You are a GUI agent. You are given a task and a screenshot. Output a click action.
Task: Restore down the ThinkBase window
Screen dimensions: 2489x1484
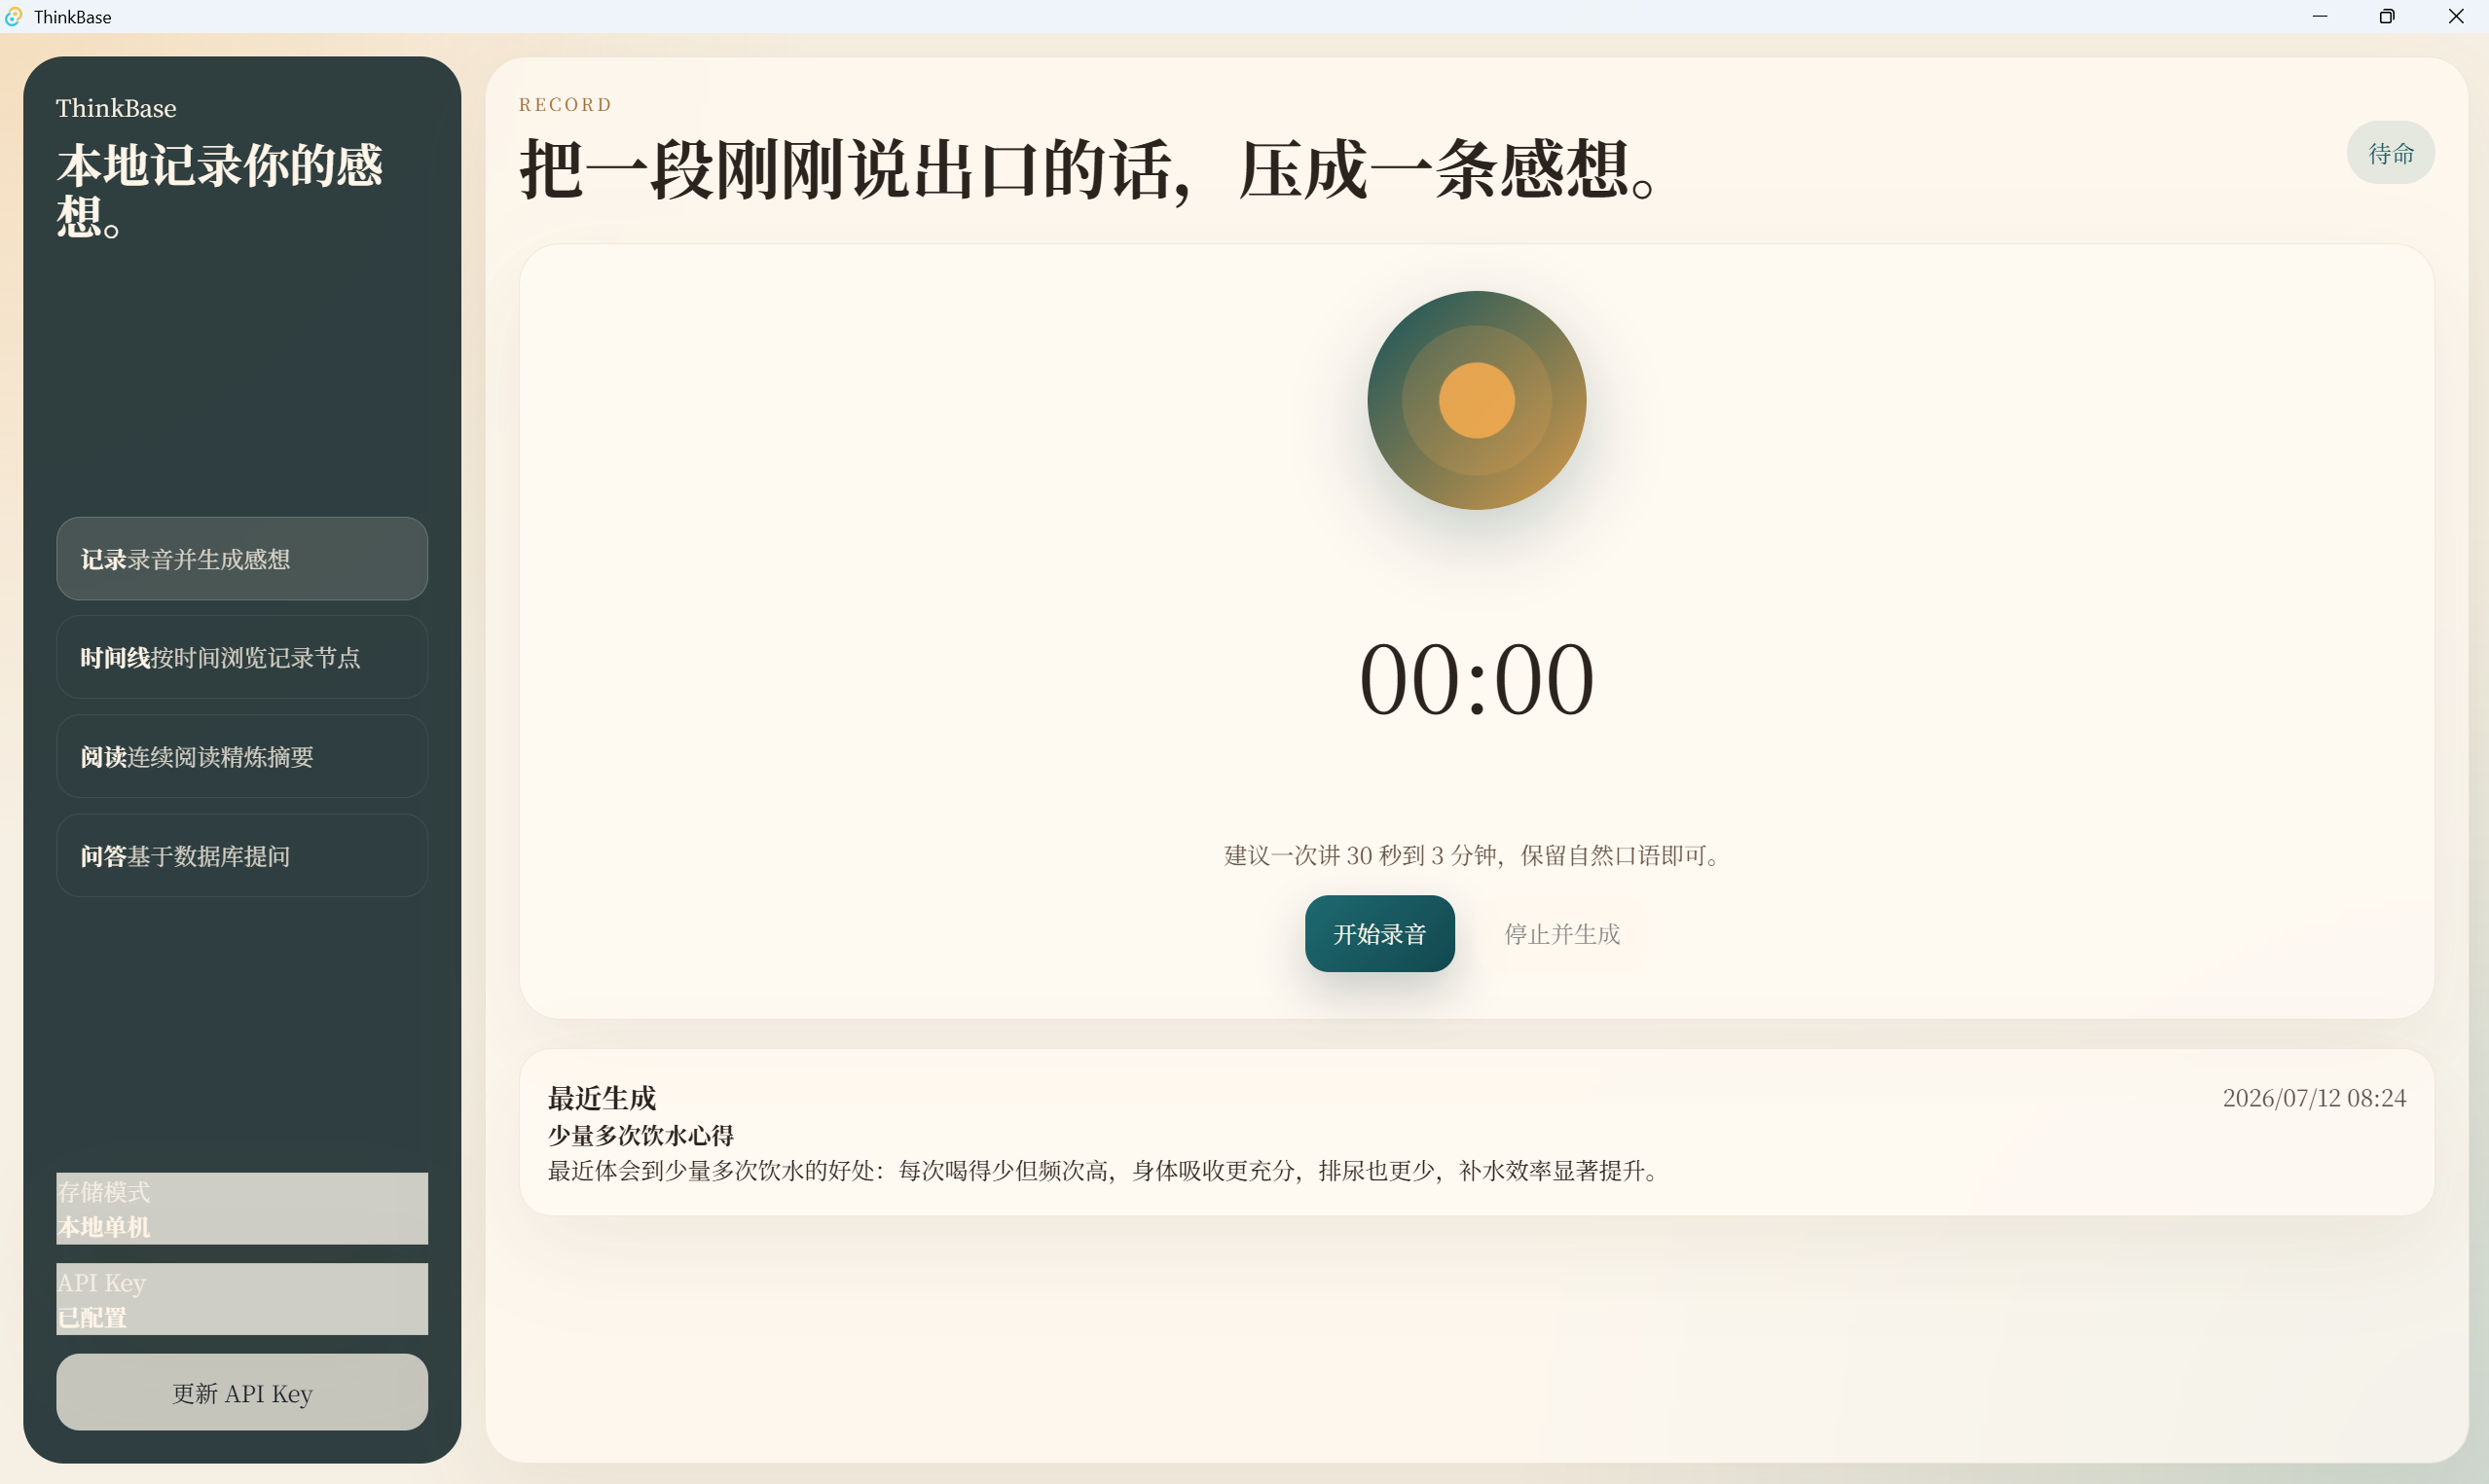(2386, 16)
